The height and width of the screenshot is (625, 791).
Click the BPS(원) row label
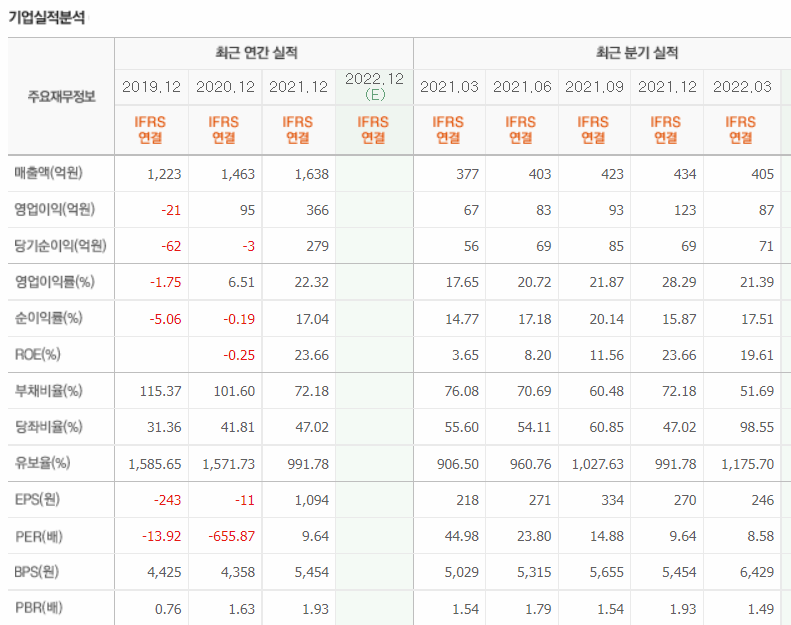pos(37,572)
